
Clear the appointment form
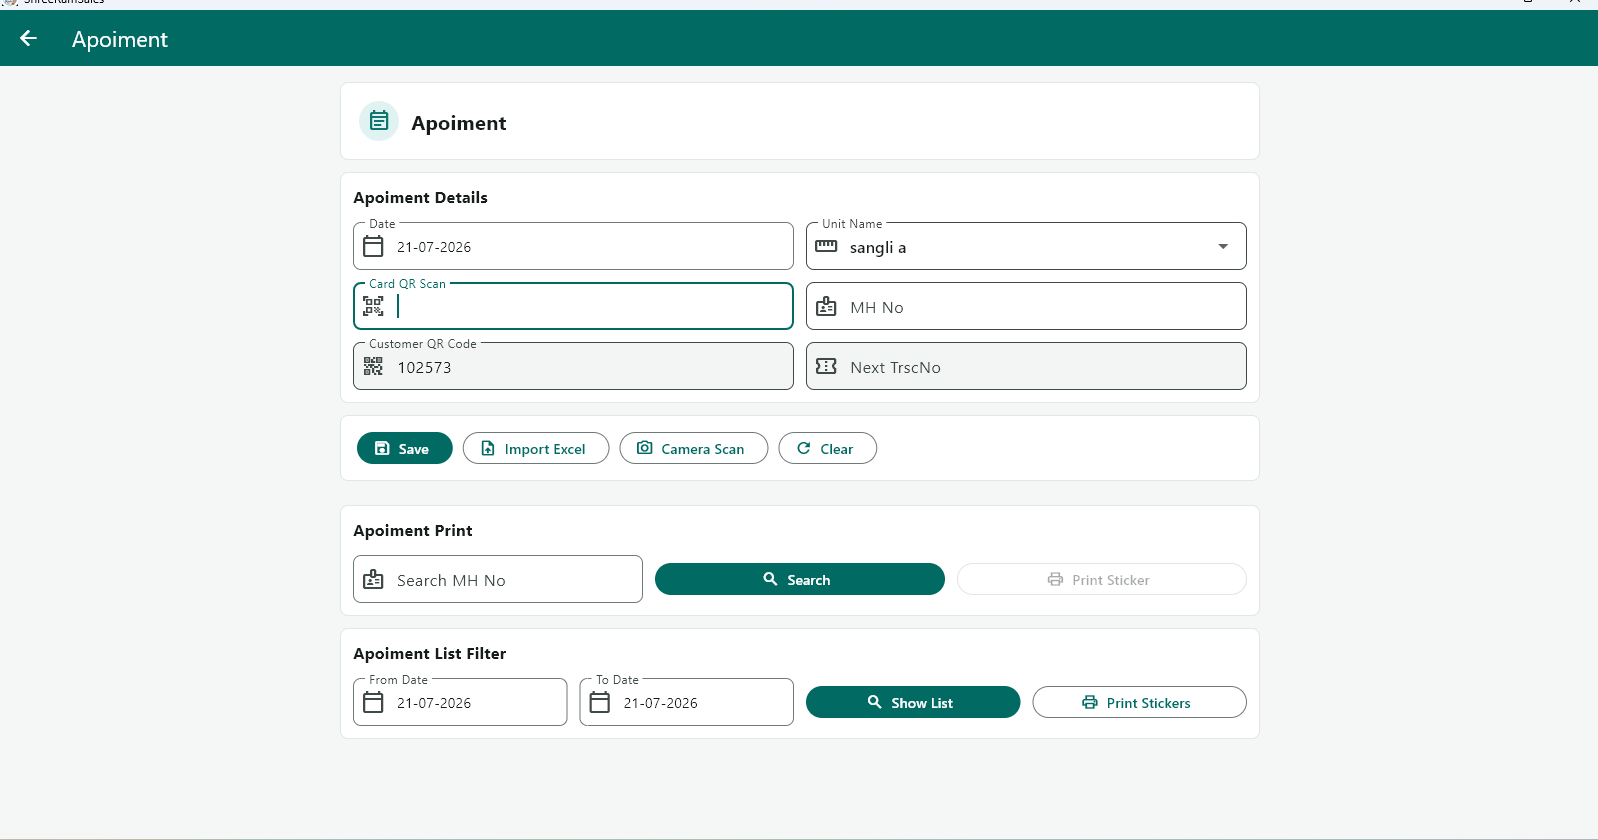827,448
